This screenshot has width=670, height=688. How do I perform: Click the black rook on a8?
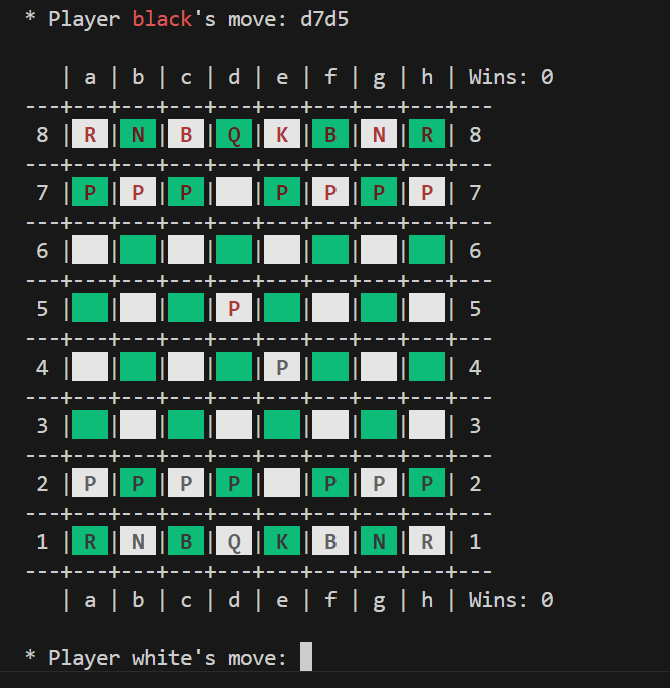tap(90, 135)
